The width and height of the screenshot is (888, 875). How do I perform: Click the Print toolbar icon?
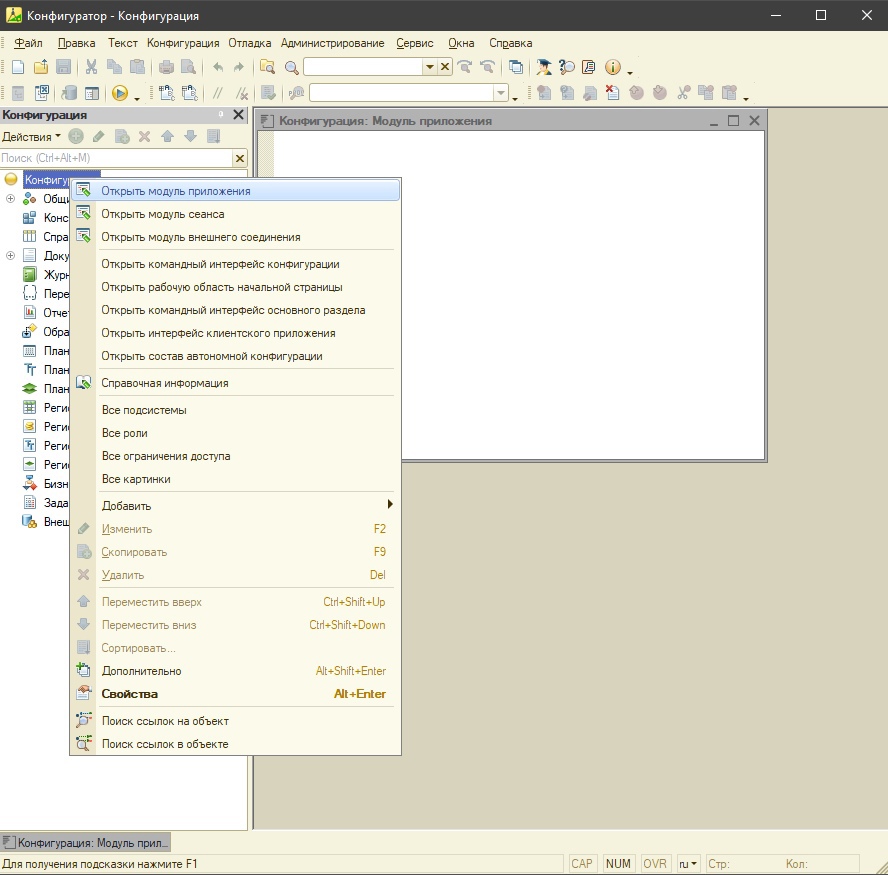166,67
